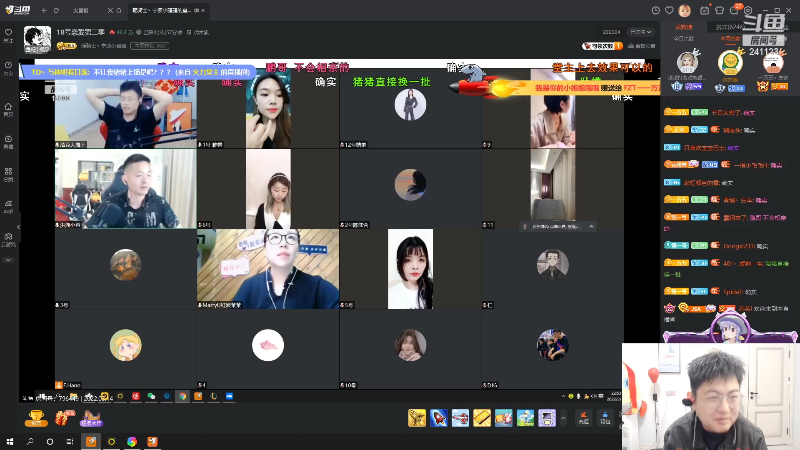Viewport: 800px width, 450px height.
Task: Open Windows Task View on taskbar
Action: click(x=70, y=441)
